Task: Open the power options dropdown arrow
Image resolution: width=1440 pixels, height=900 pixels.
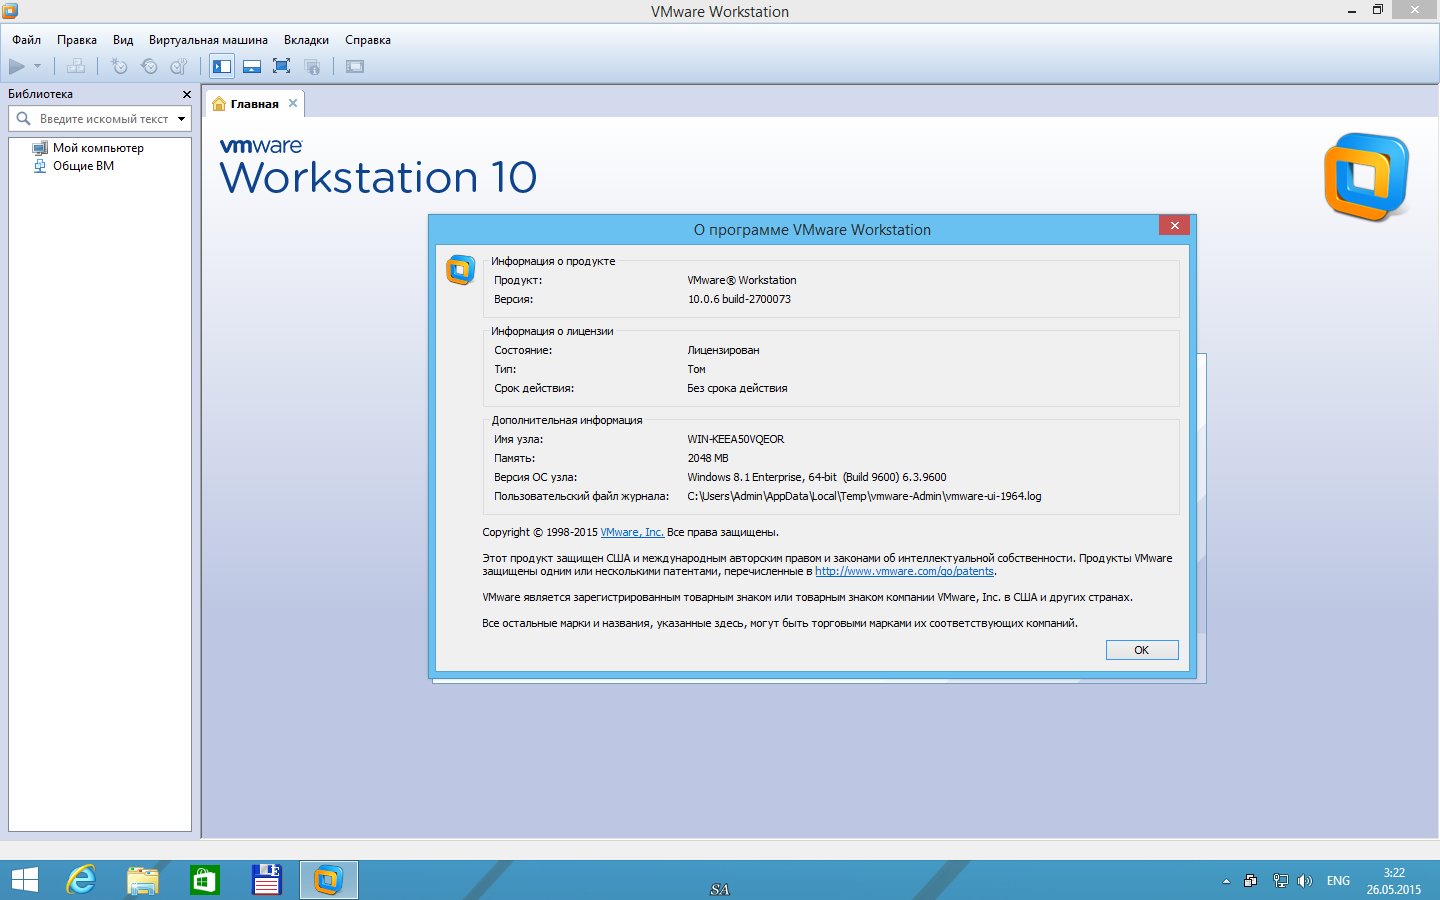Action: (x=38, y=66)
